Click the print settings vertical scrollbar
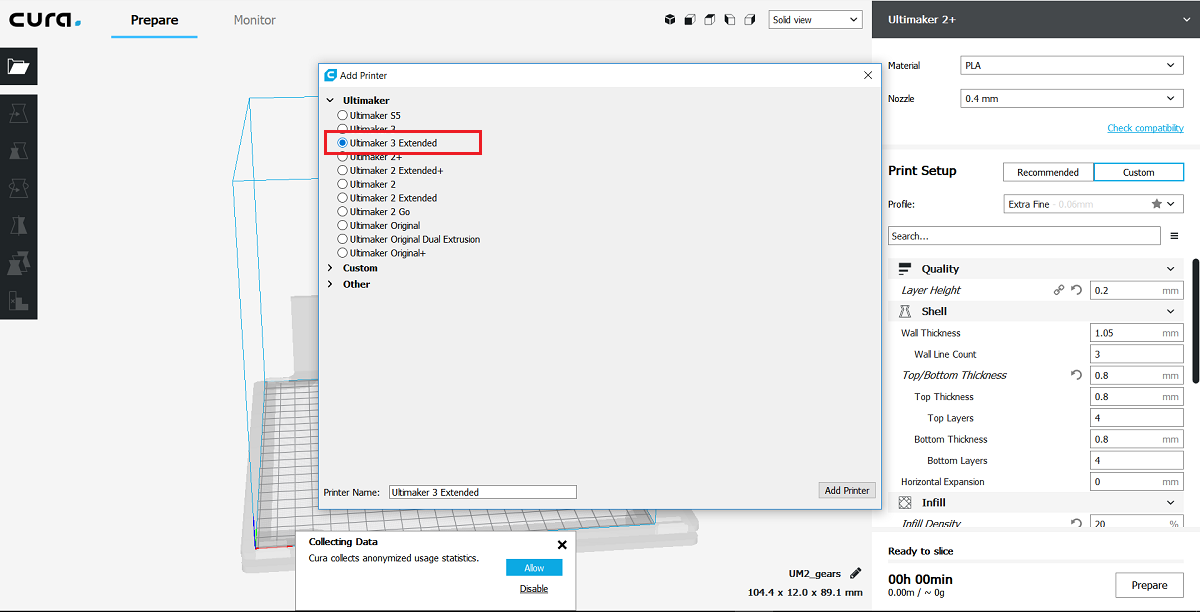The width and height of the screenshot is (1200, 612). 1195,321
